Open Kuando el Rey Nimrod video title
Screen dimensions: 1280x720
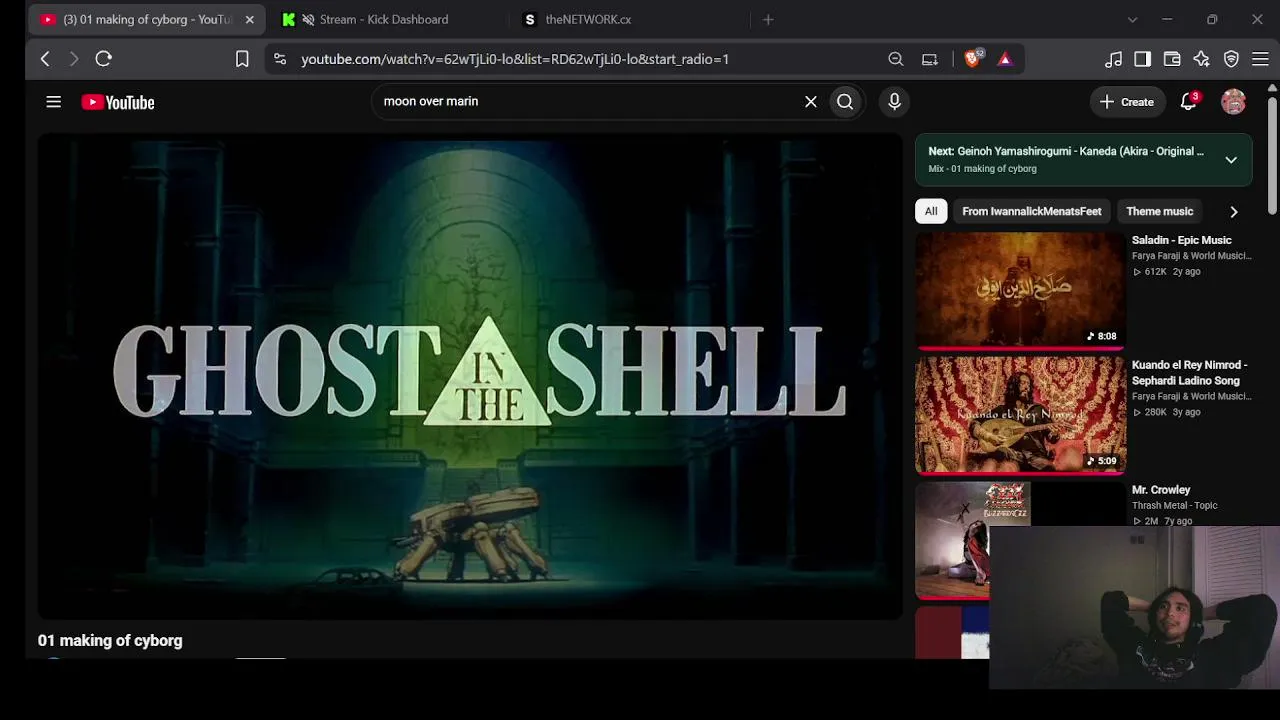coord(1190,373)
